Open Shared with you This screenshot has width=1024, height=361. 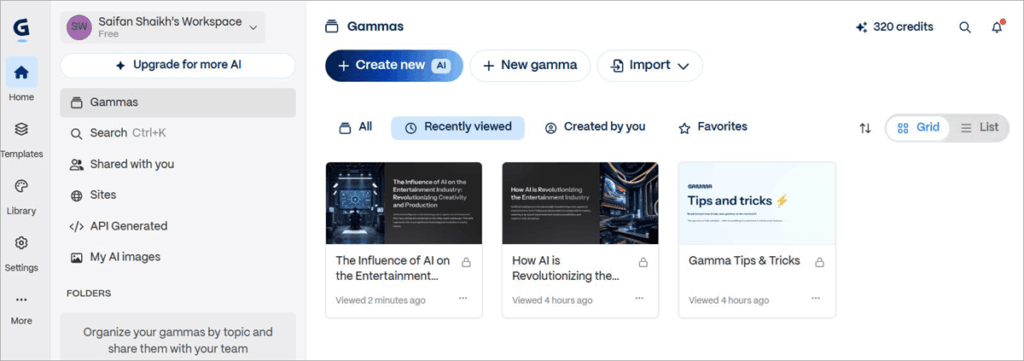[x=178, y=165]
